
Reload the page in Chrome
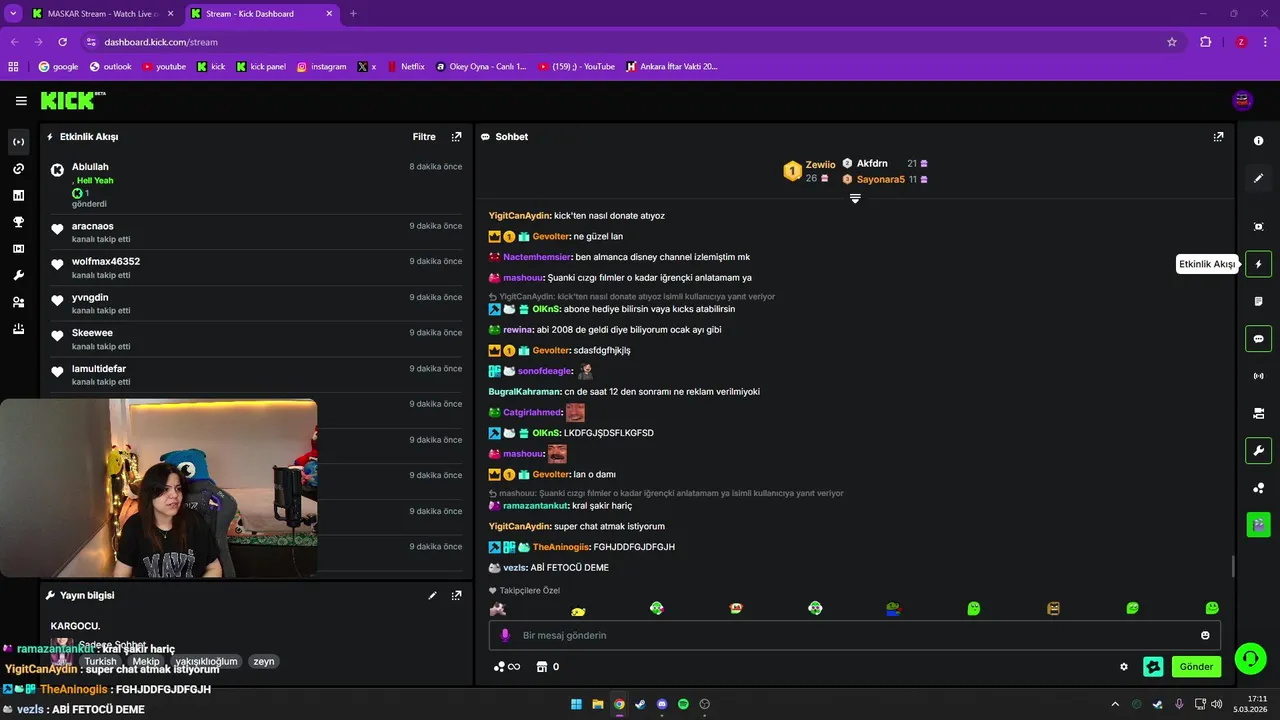pyautogui.click(x=62, y=42)
